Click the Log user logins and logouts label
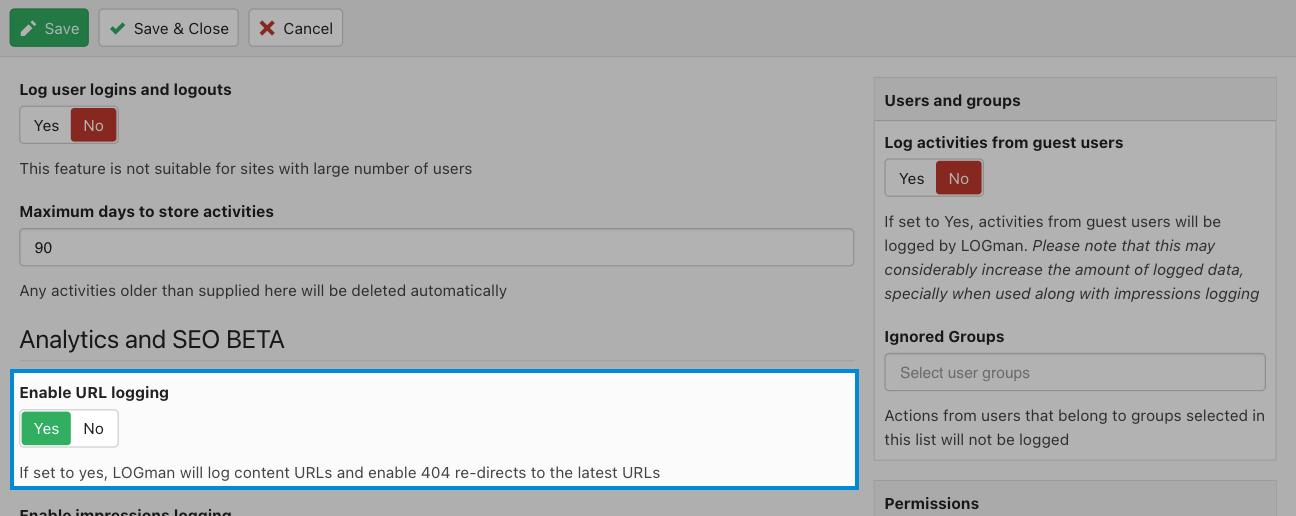Screen dimensions: 1296x516 pos(125,89)
